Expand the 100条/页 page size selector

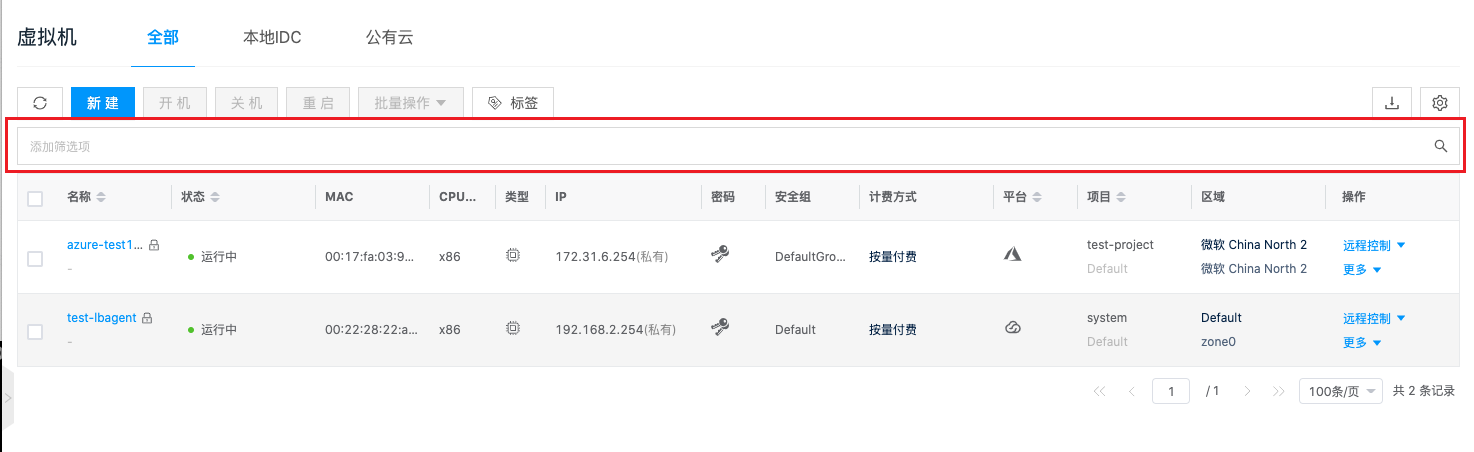coord(1341,391)
